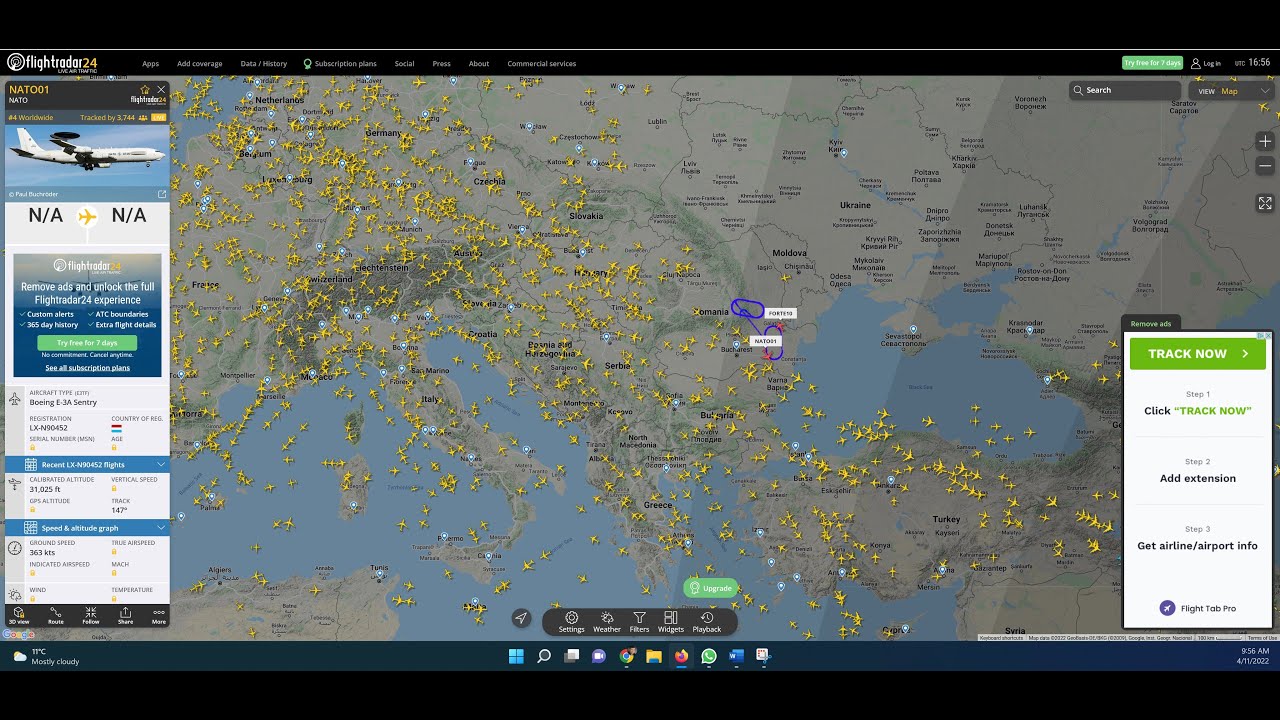This screenshot has height=720, width=1280.
Task: Open the Weather layer options
Action: (x=607, y=622)
